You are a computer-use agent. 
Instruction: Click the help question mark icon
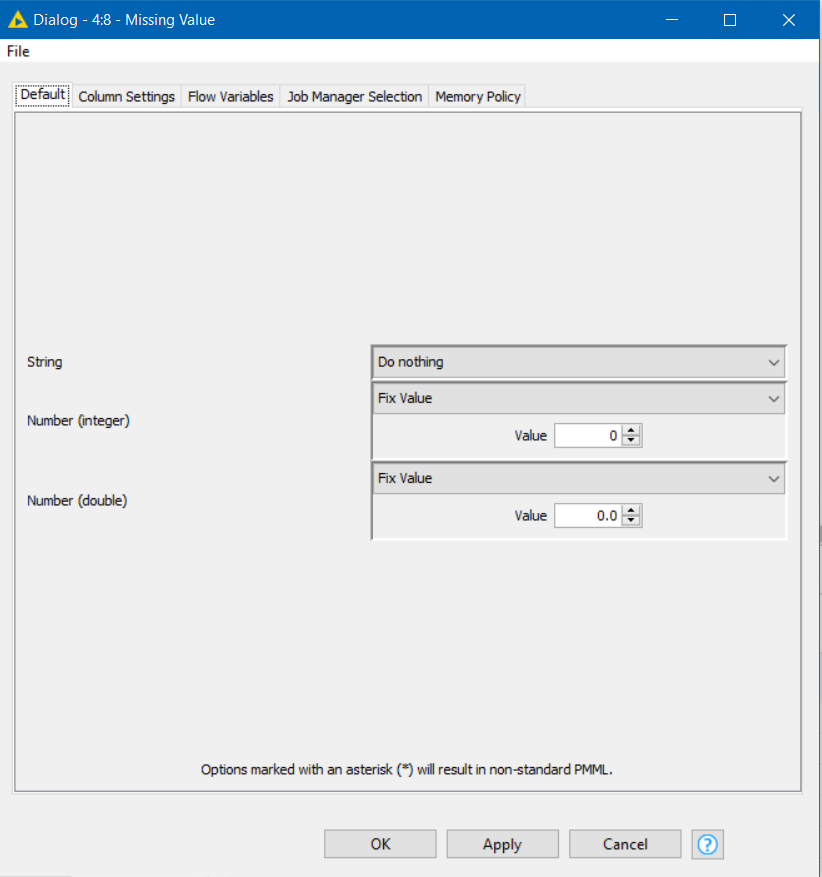pos(707,844)
